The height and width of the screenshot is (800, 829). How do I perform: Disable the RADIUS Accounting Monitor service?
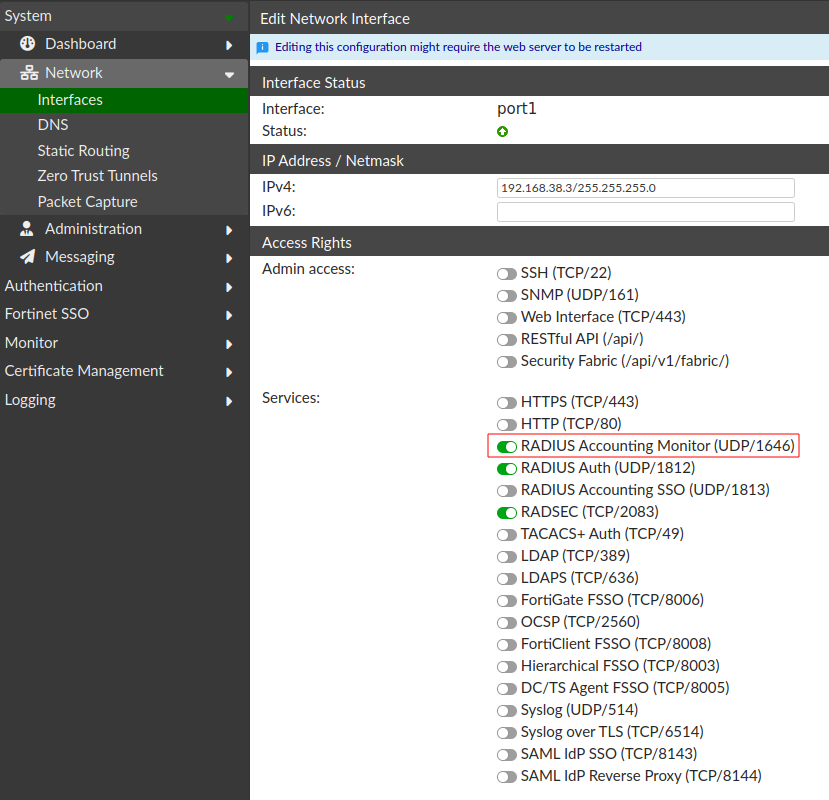click(x=506, y=446)
